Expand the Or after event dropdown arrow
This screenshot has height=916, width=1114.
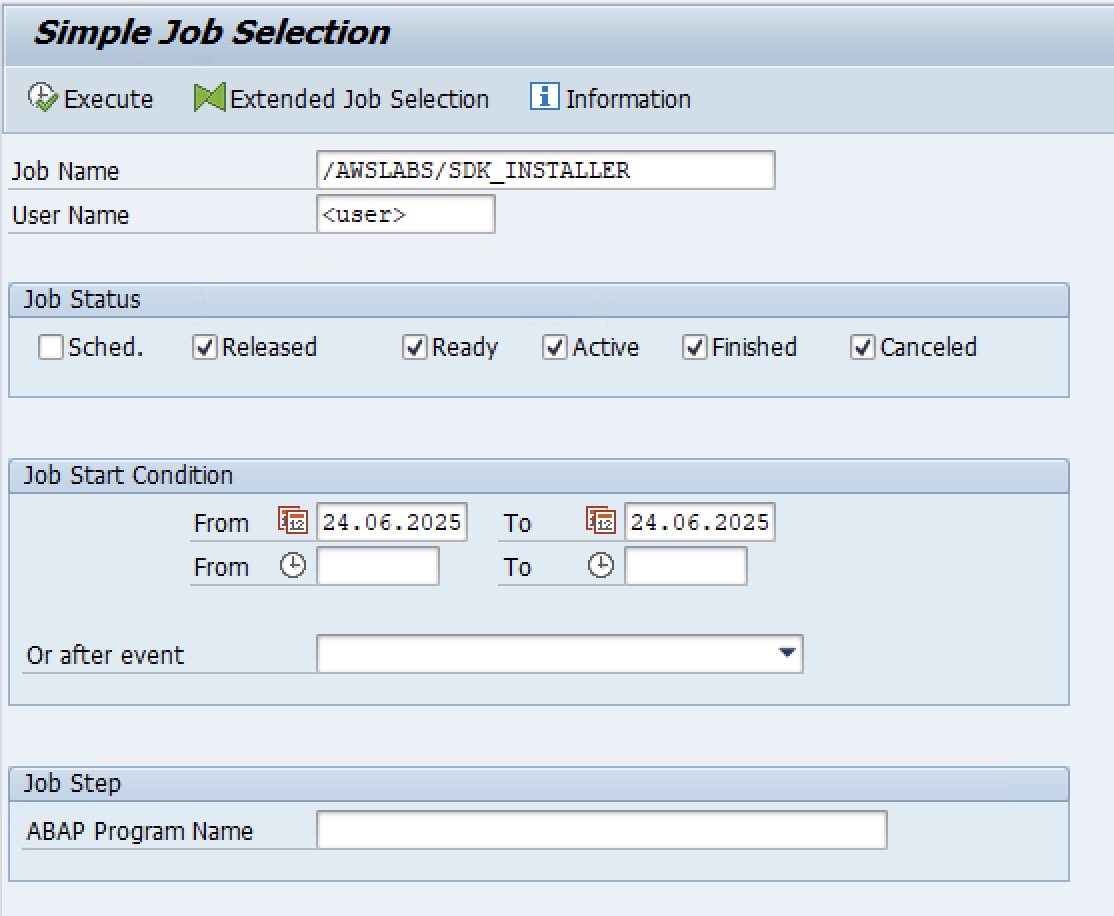787,653
